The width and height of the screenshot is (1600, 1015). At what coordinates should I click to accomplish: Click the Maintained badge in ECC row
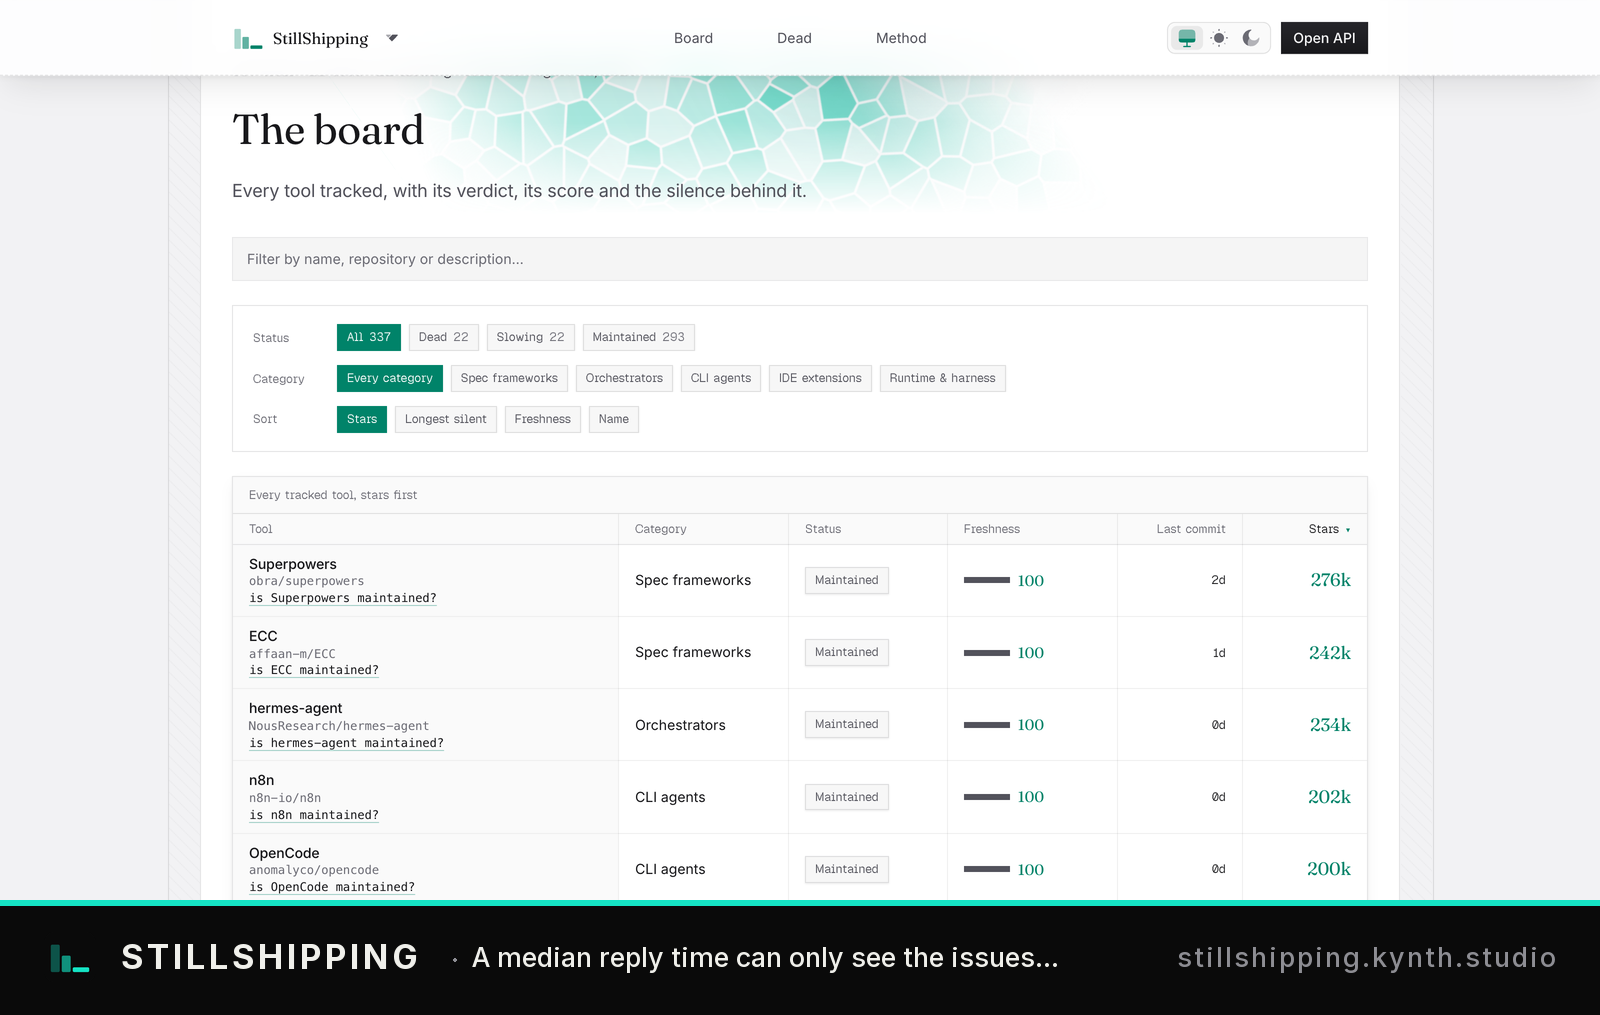point(847,652)
